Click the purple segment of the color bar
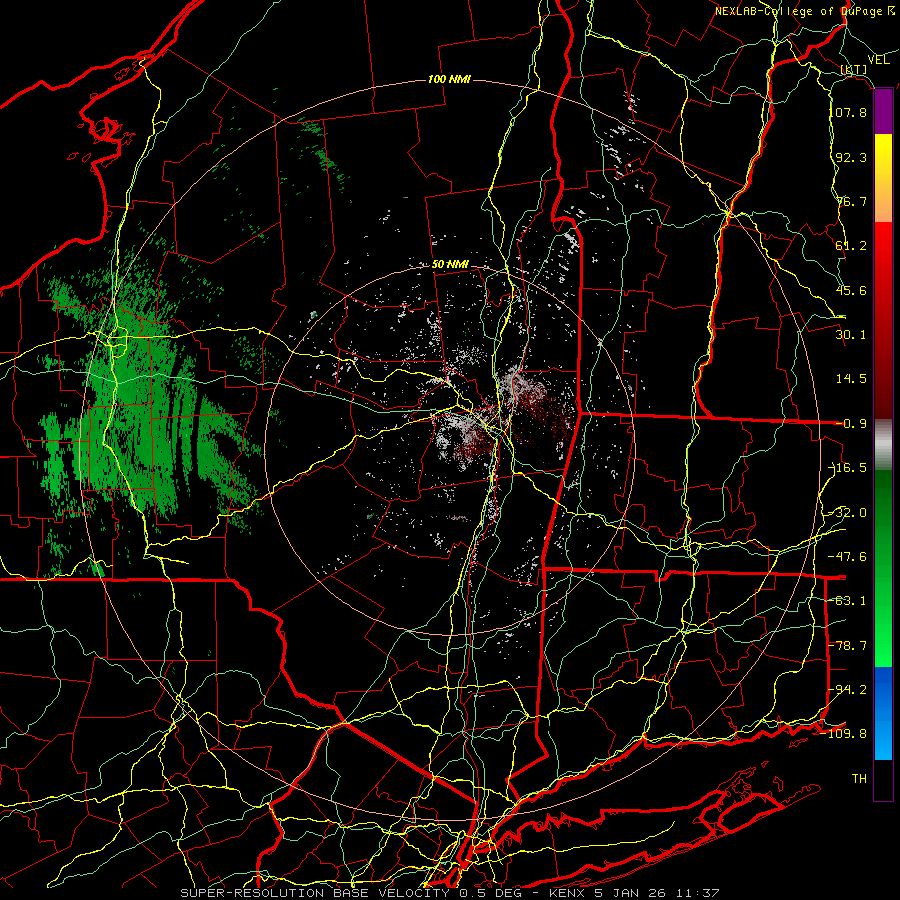Screen dimensions: 900x900 883,112
